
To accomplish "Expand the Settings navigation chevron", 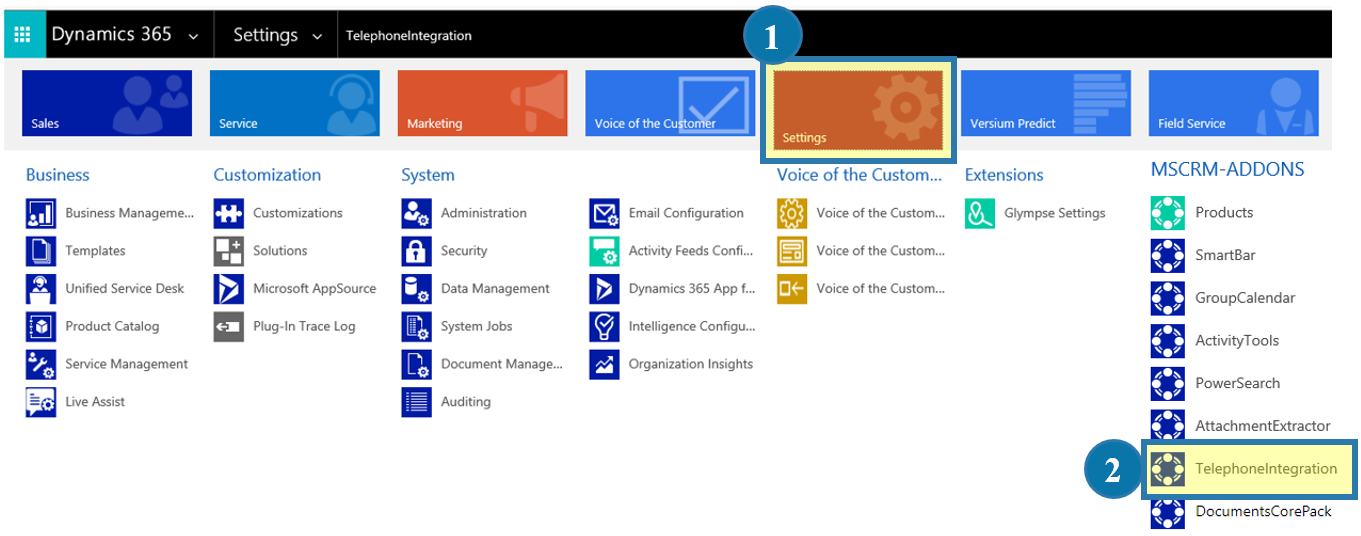I will coord(317,36).
